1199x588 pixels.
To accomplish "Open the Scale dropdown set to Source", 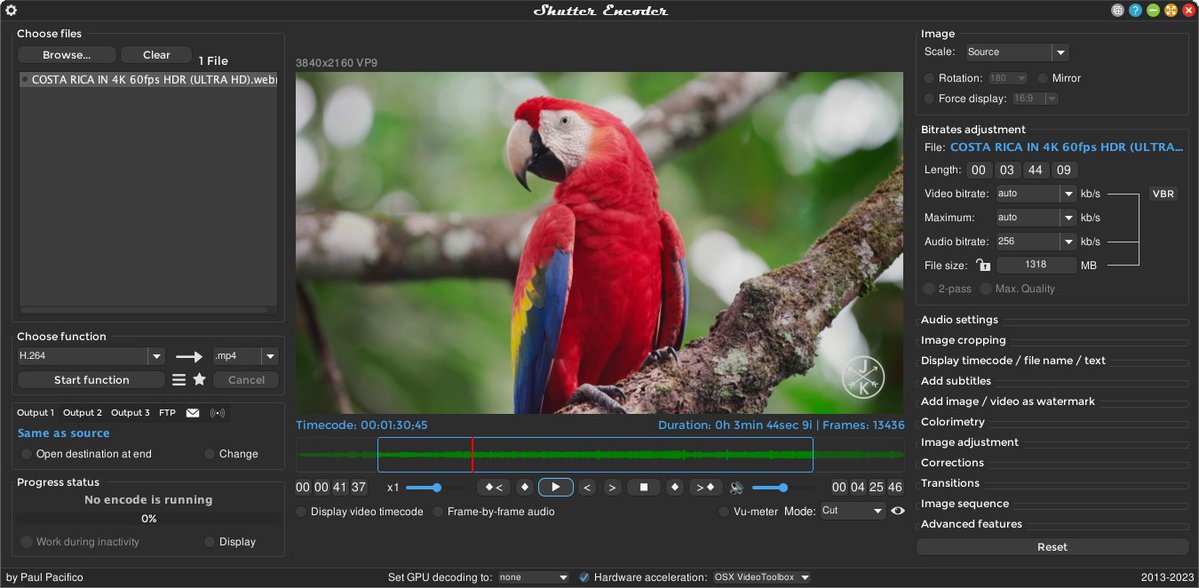I will [1016, 52].
